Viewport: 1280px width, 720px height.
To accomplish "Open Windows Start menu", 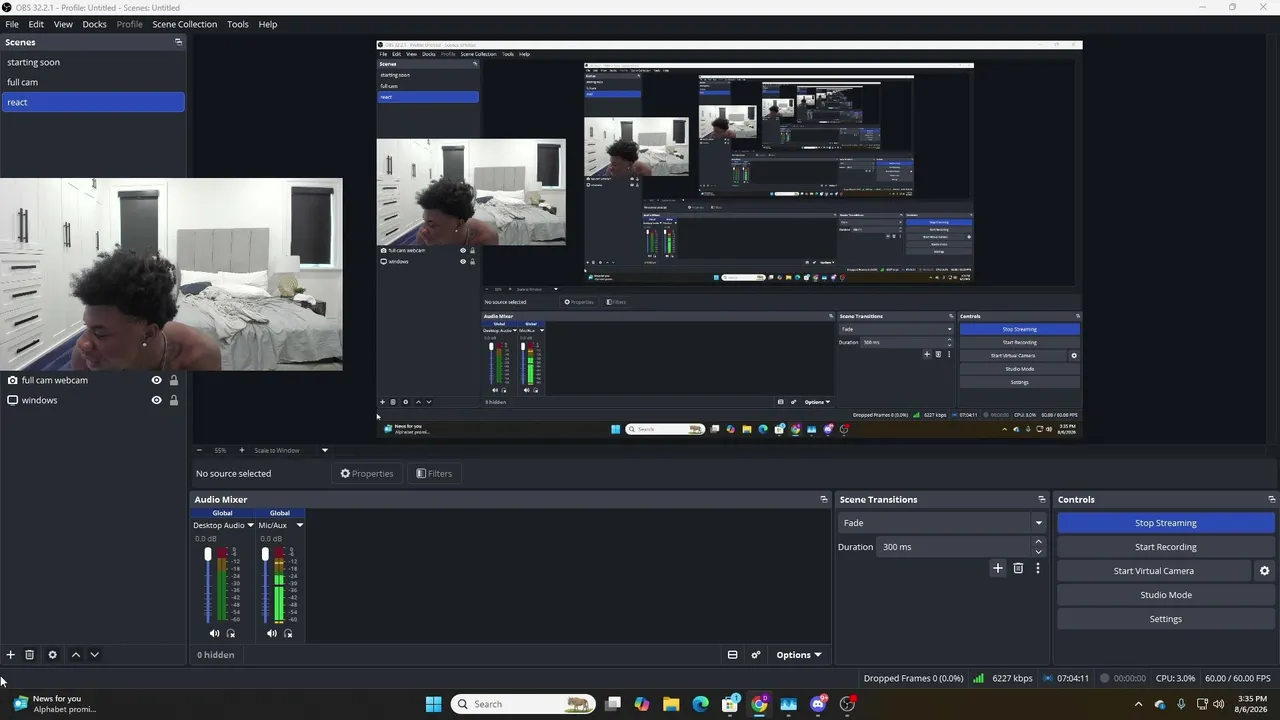I will point(433,704).
